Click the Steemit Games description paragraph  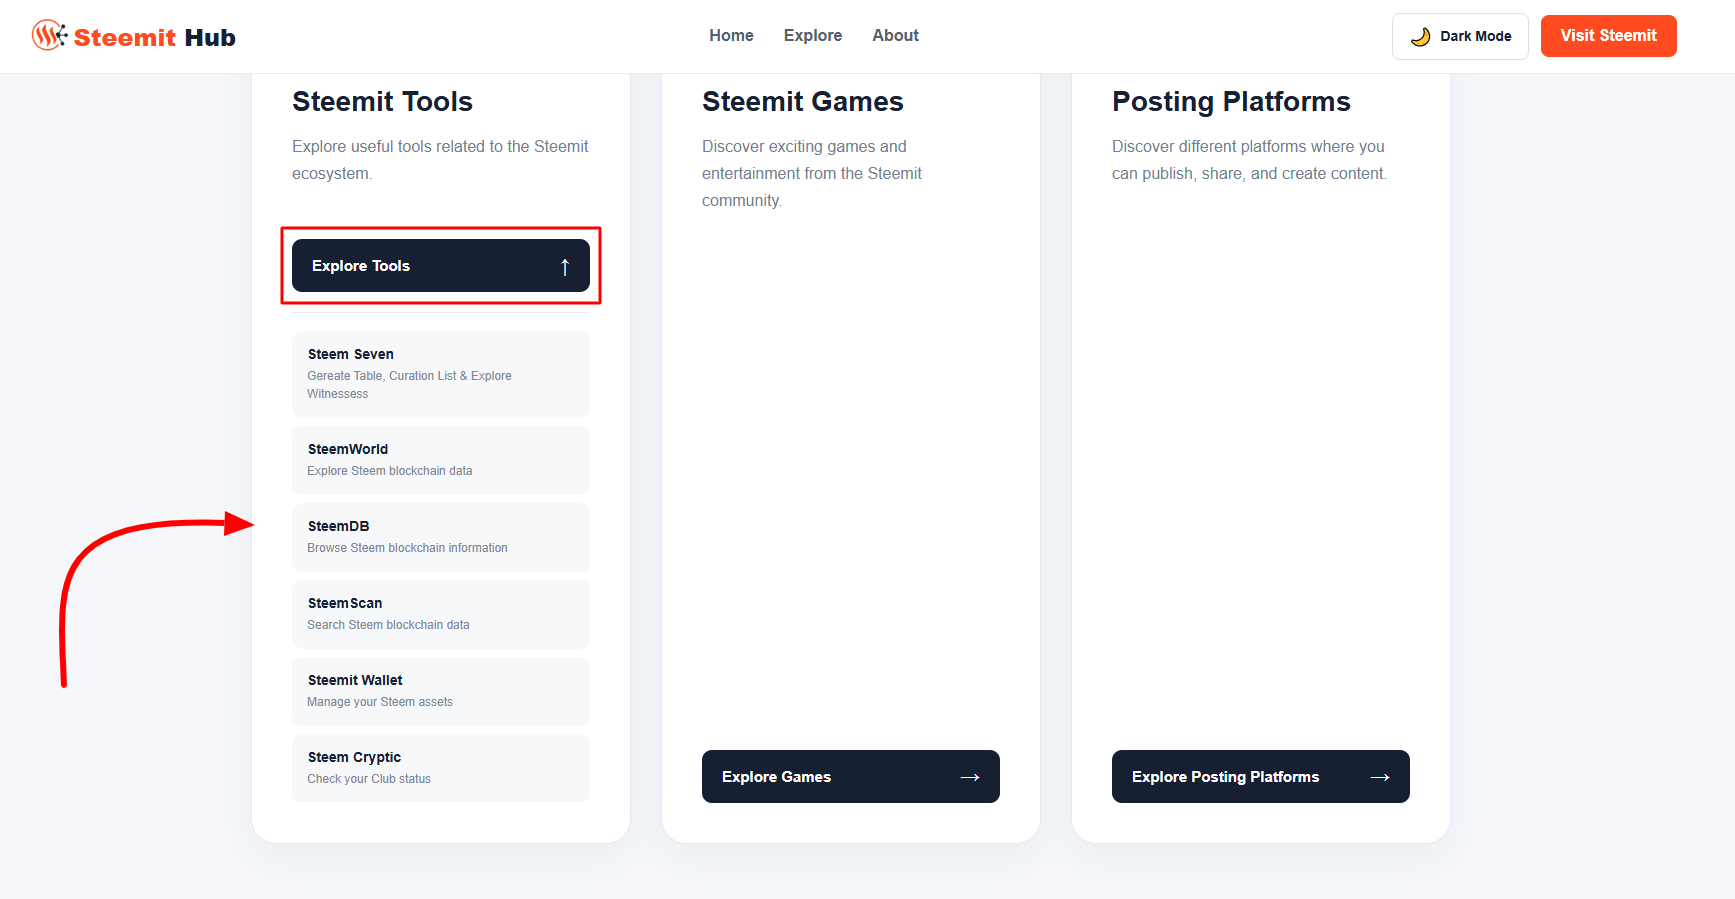tap(812, 173)
